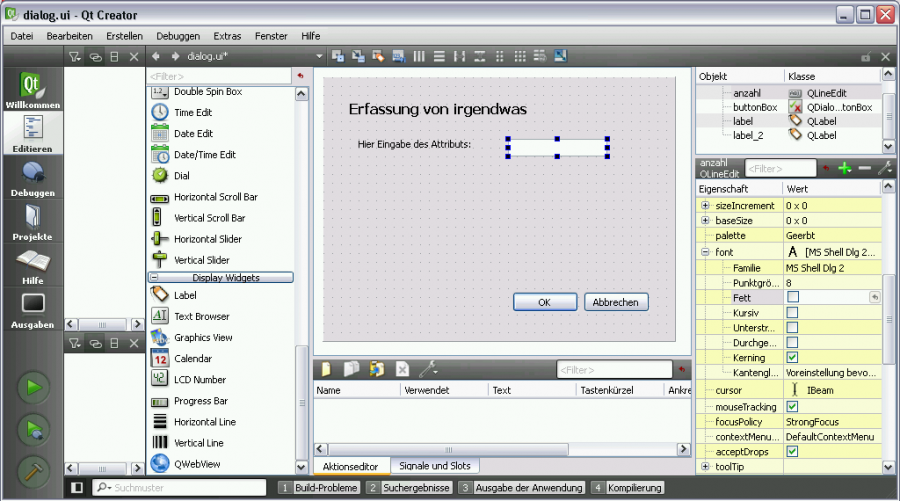Collapse the Display Widgets category
This screenshot has height=501, width=900.
[155, 277]
